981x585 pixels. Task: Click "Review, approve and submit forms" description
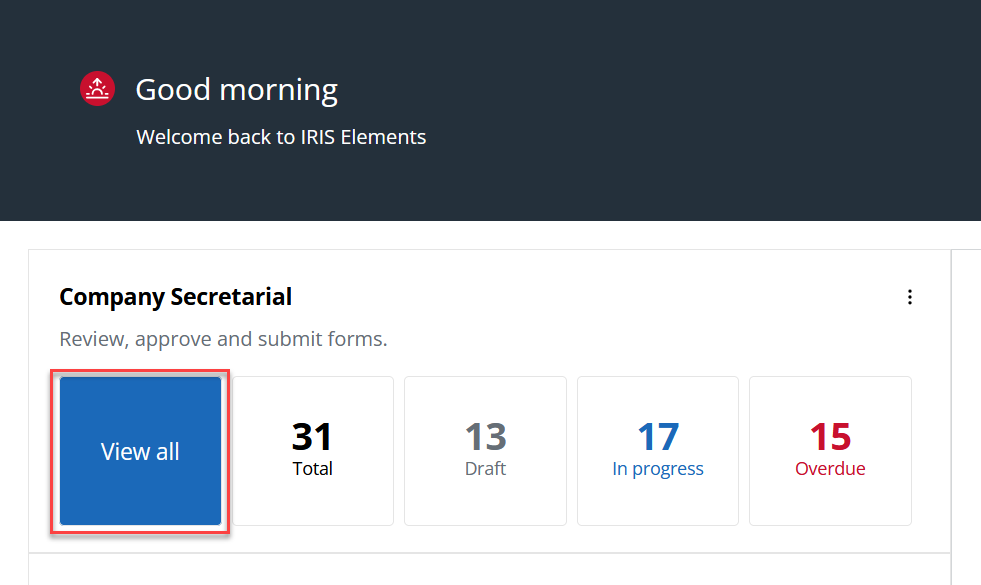pyautogui.click(x=223, y=339)
